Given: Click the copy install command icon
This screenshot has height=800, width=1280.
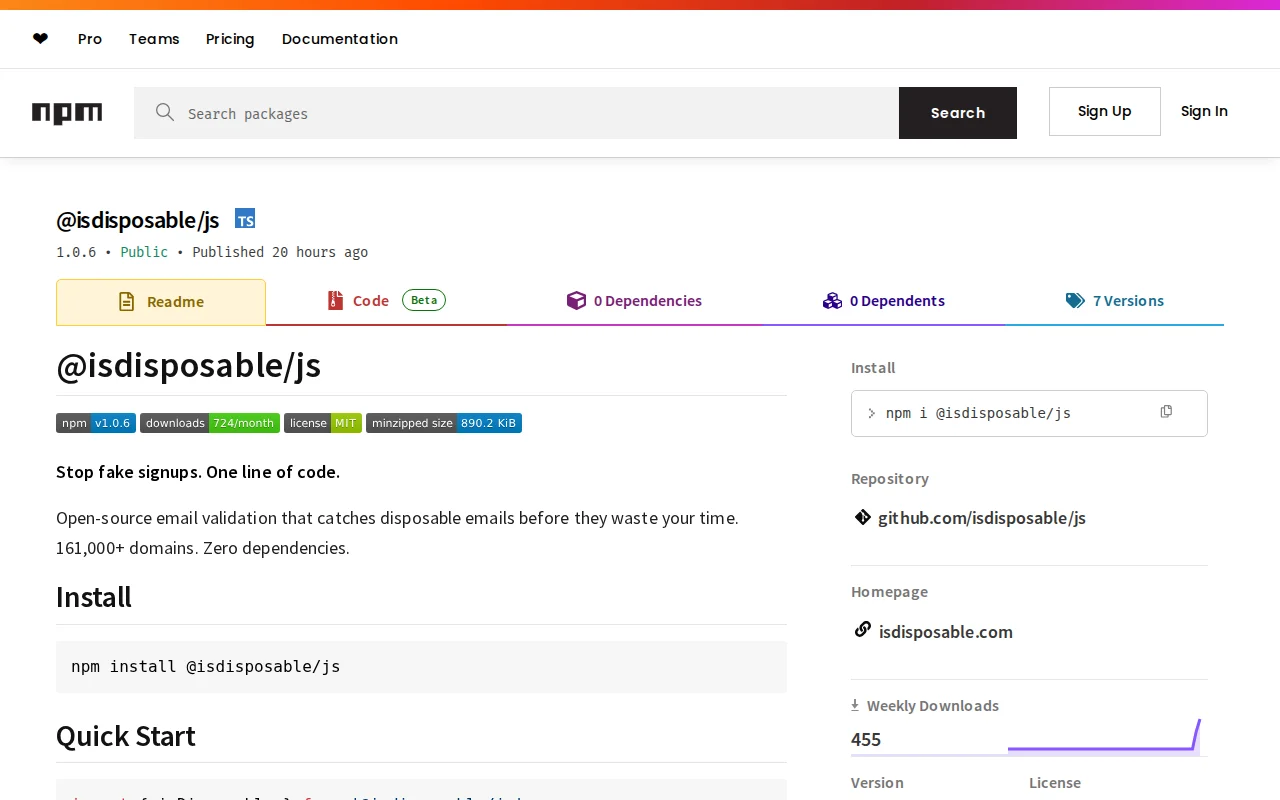Looking at the screenshot, I should pyautogui.click(x=1166, y=412).
